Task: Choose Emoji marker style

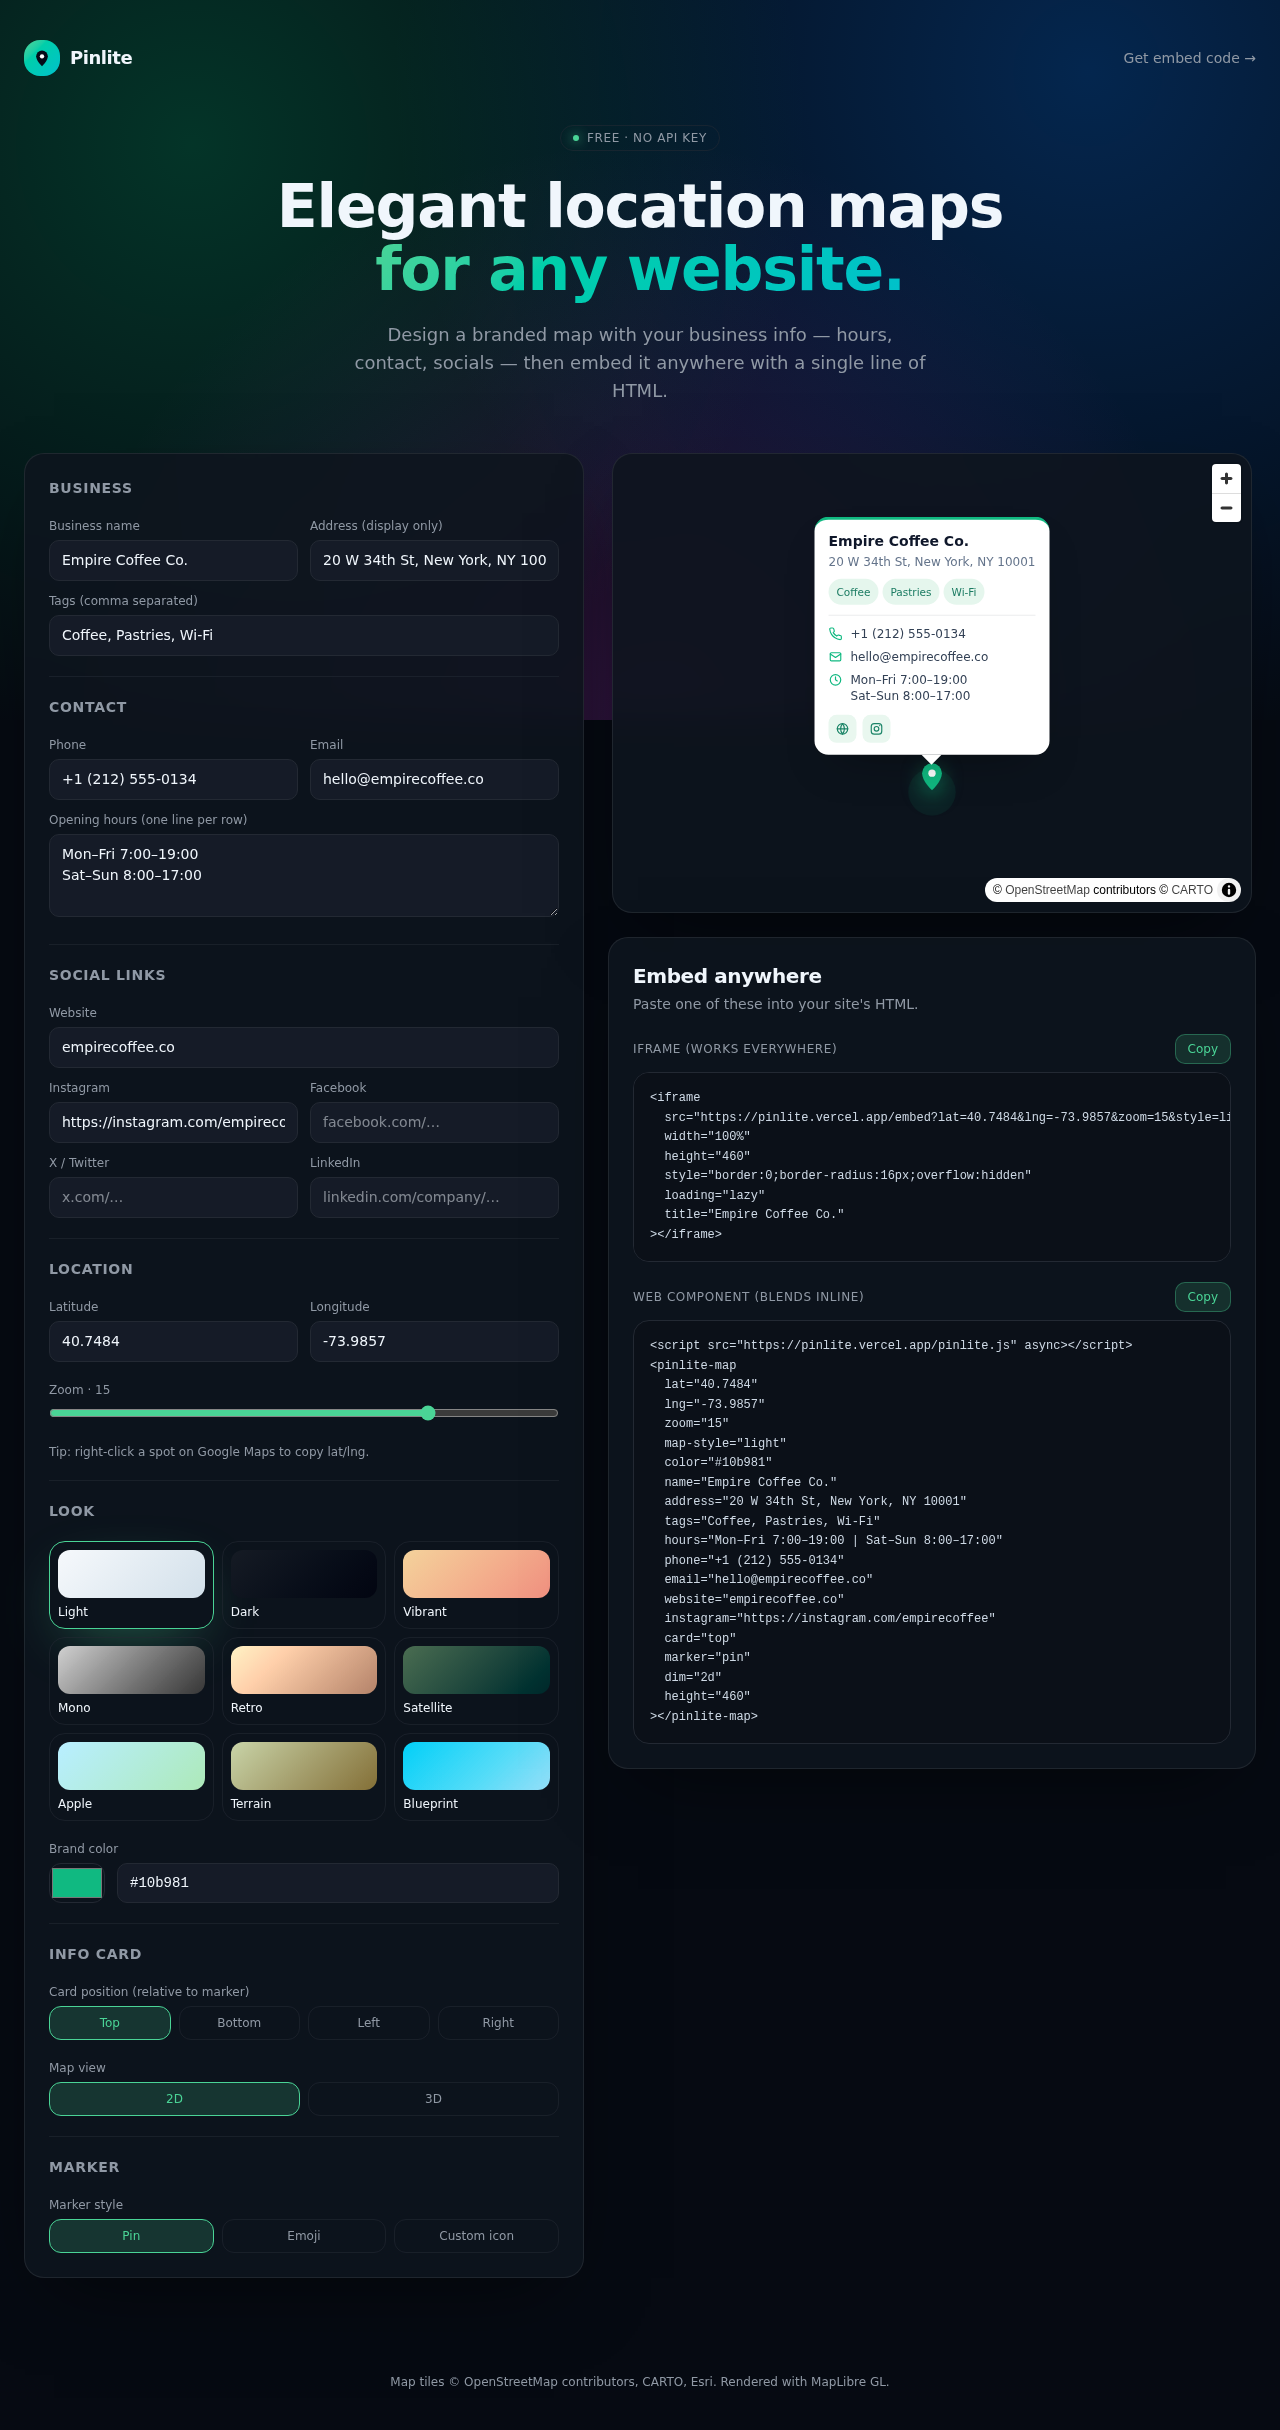Action: (304, 2236)
